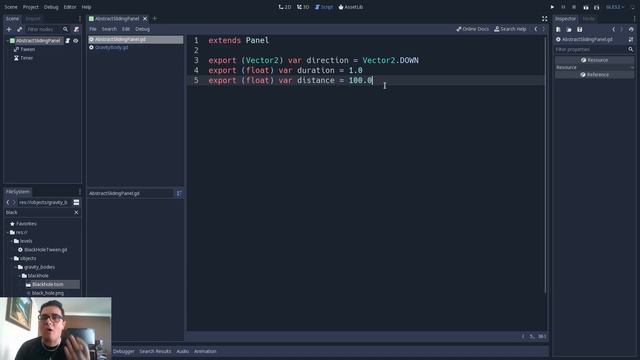Image resolution: width=640 pixels, height=360 pixels.
Task: Toggle visibility of AbstractSlidingPanel node
Action: pos(76,41)
